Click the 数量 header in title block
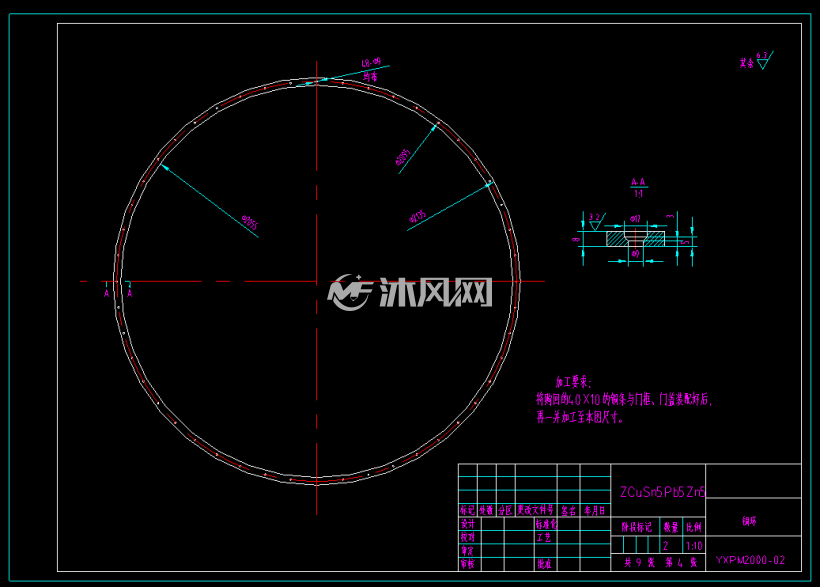 (x=671, y=527)
